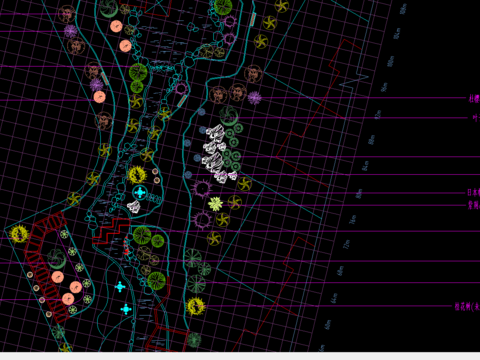Screen dimensions: 480x360
Task: Click the small white rock below fountain
Action: point(134,206)
